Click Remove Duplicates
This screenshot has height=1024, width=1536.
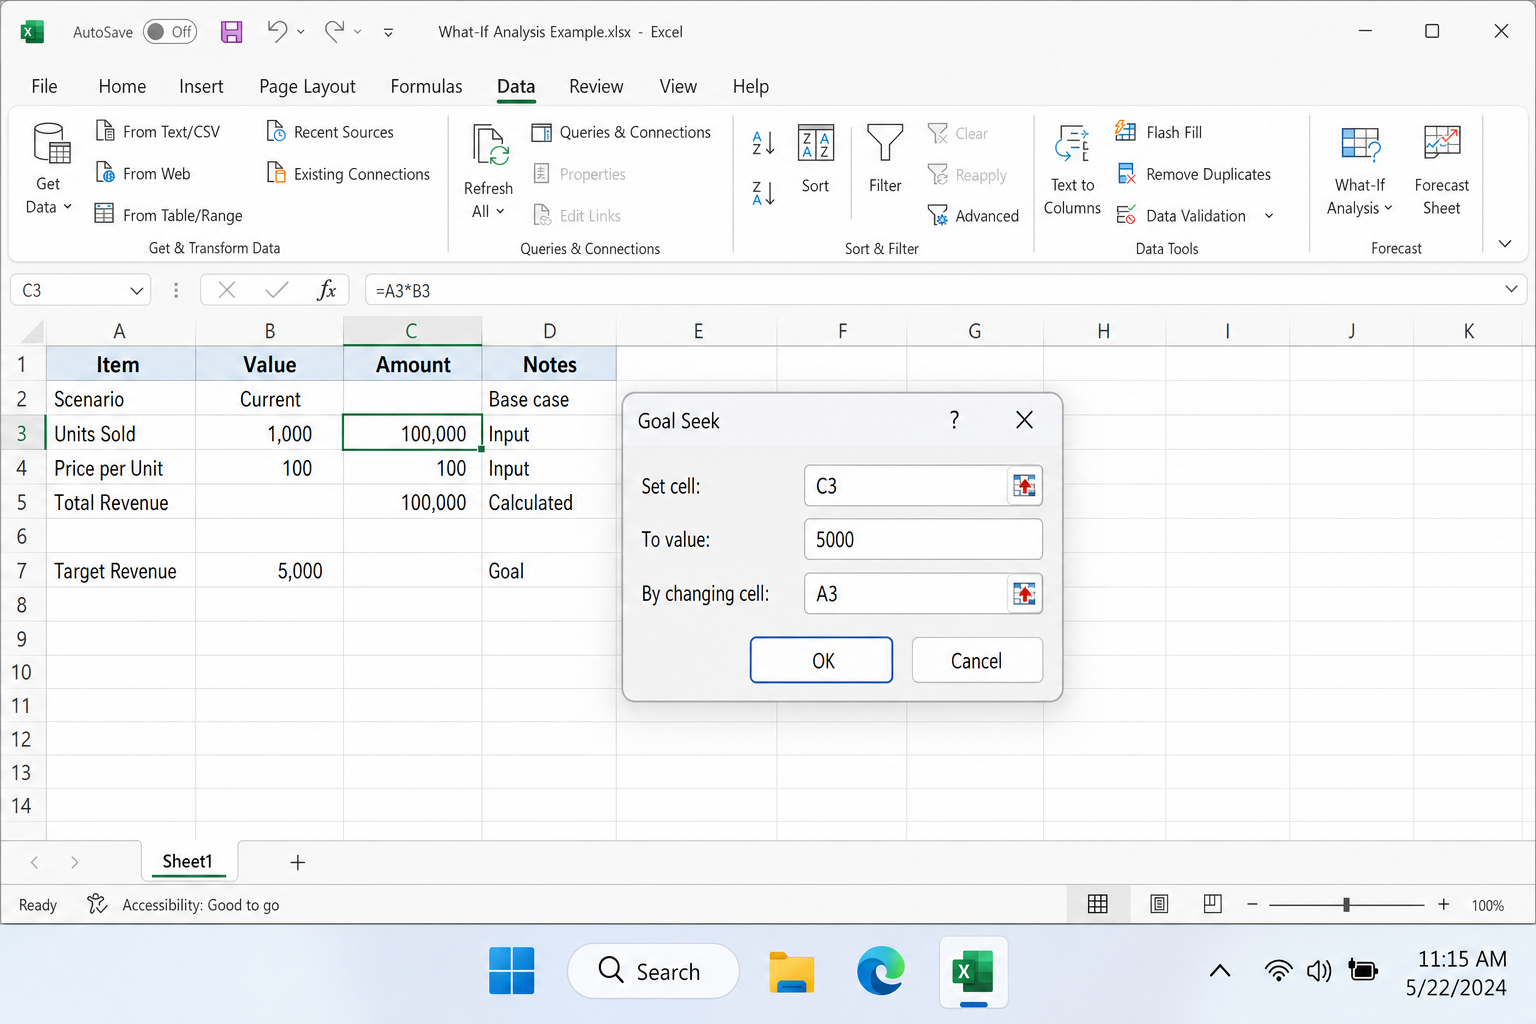pos(1193,174)
